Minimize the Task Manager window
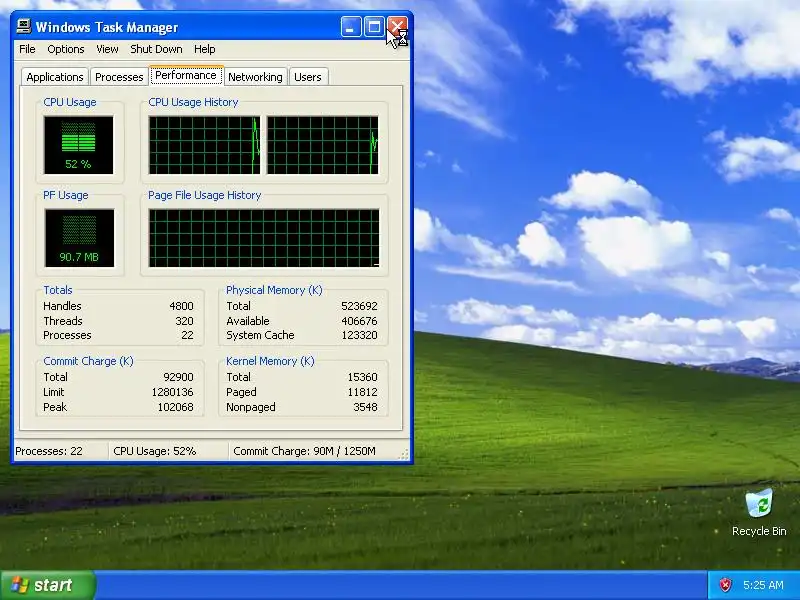The image size is (800, 600). tap(351, 27)
